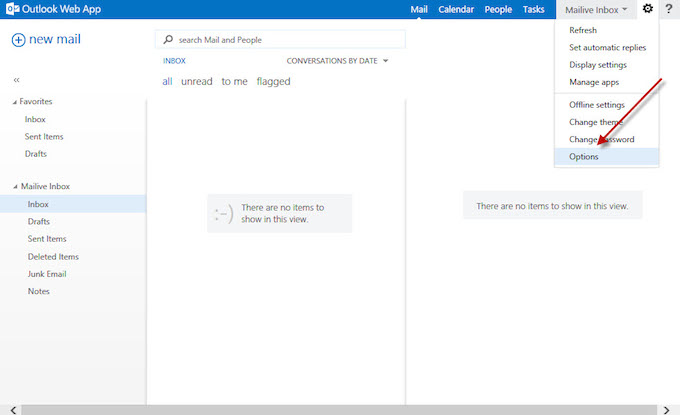The width and height of the screenshot is (680, 415).
Task: Open the Conversations by Date sort dropdown
Action: pos(337,61)
